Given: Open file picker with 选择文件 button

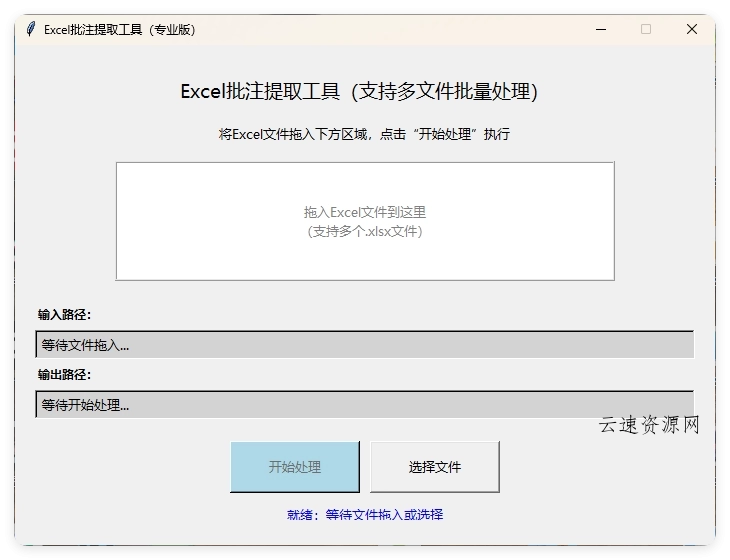Looking at the screenshot, I should (x=435, y=467).
